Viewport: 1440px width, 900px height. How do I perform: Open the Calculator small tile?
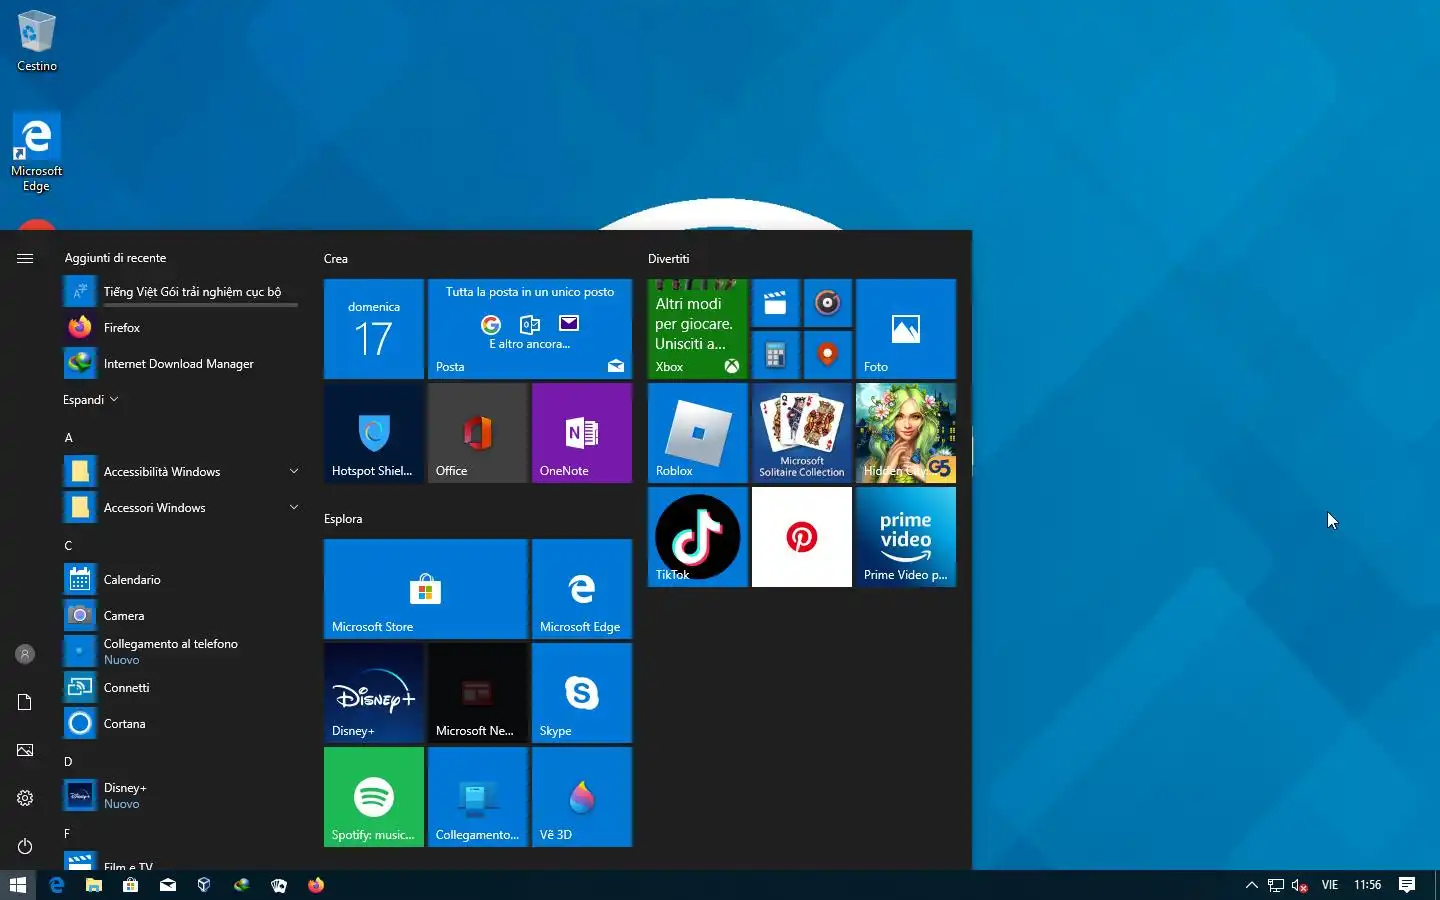coord(776,355)
